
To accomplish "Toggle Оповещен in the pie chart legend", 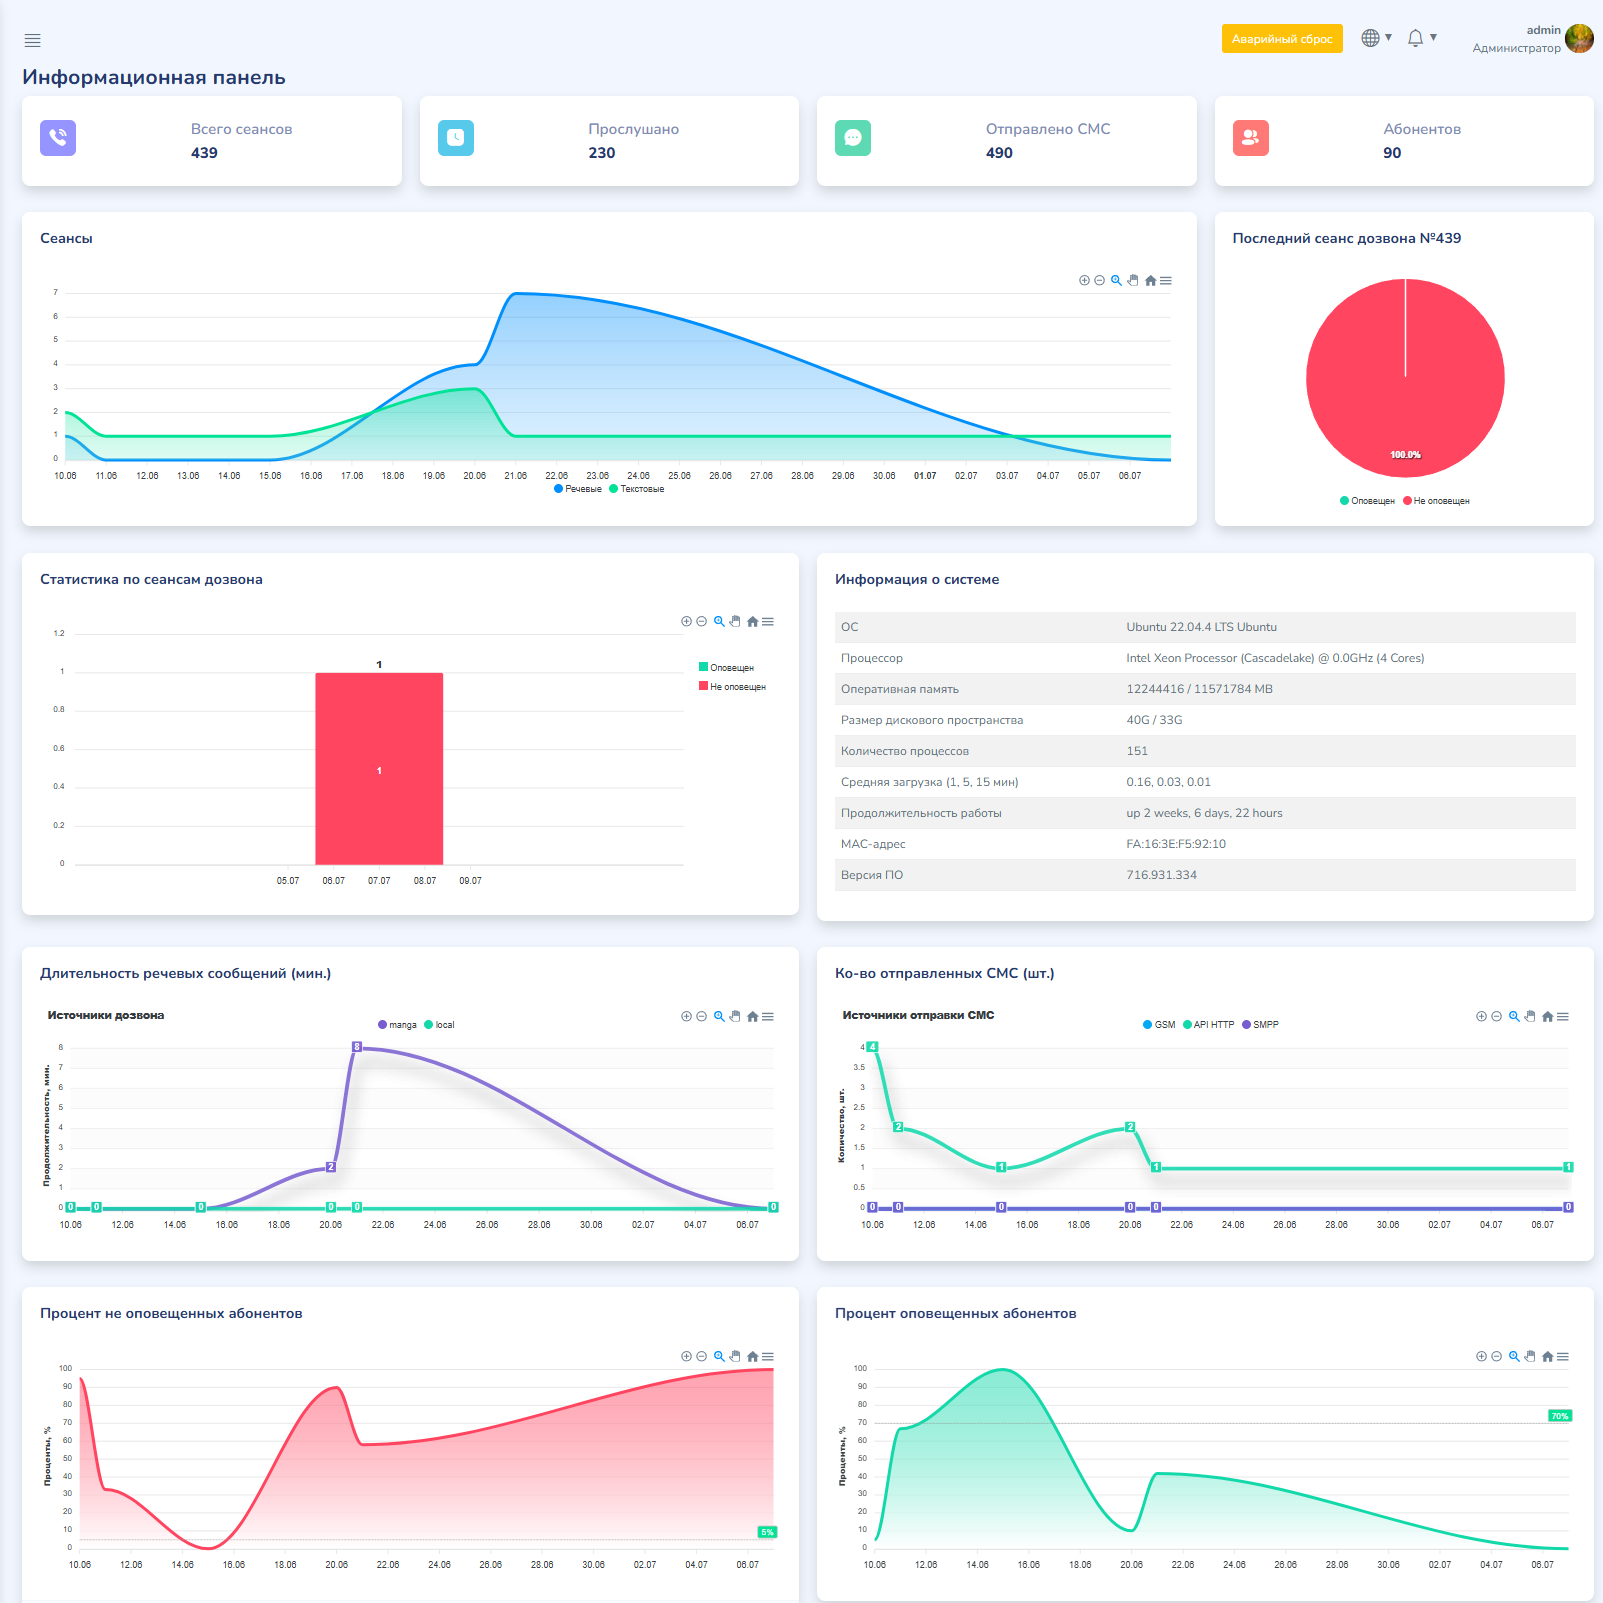I will 1367,501.
